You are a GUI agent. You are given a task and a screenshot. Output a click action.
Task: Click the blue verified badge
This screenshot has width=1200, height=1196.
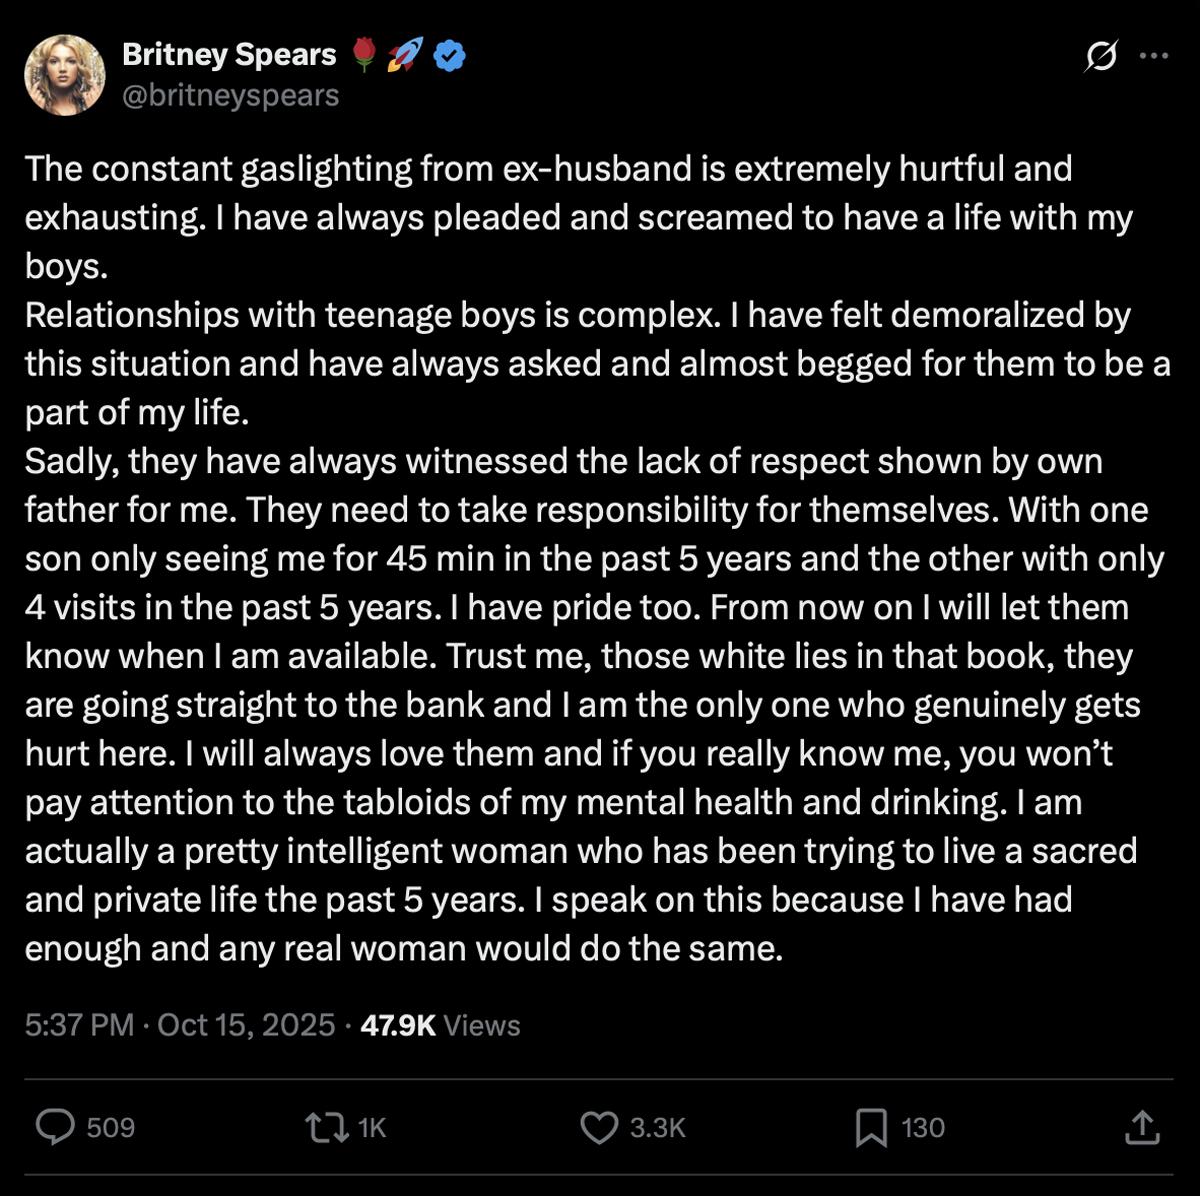coord(450,56)
